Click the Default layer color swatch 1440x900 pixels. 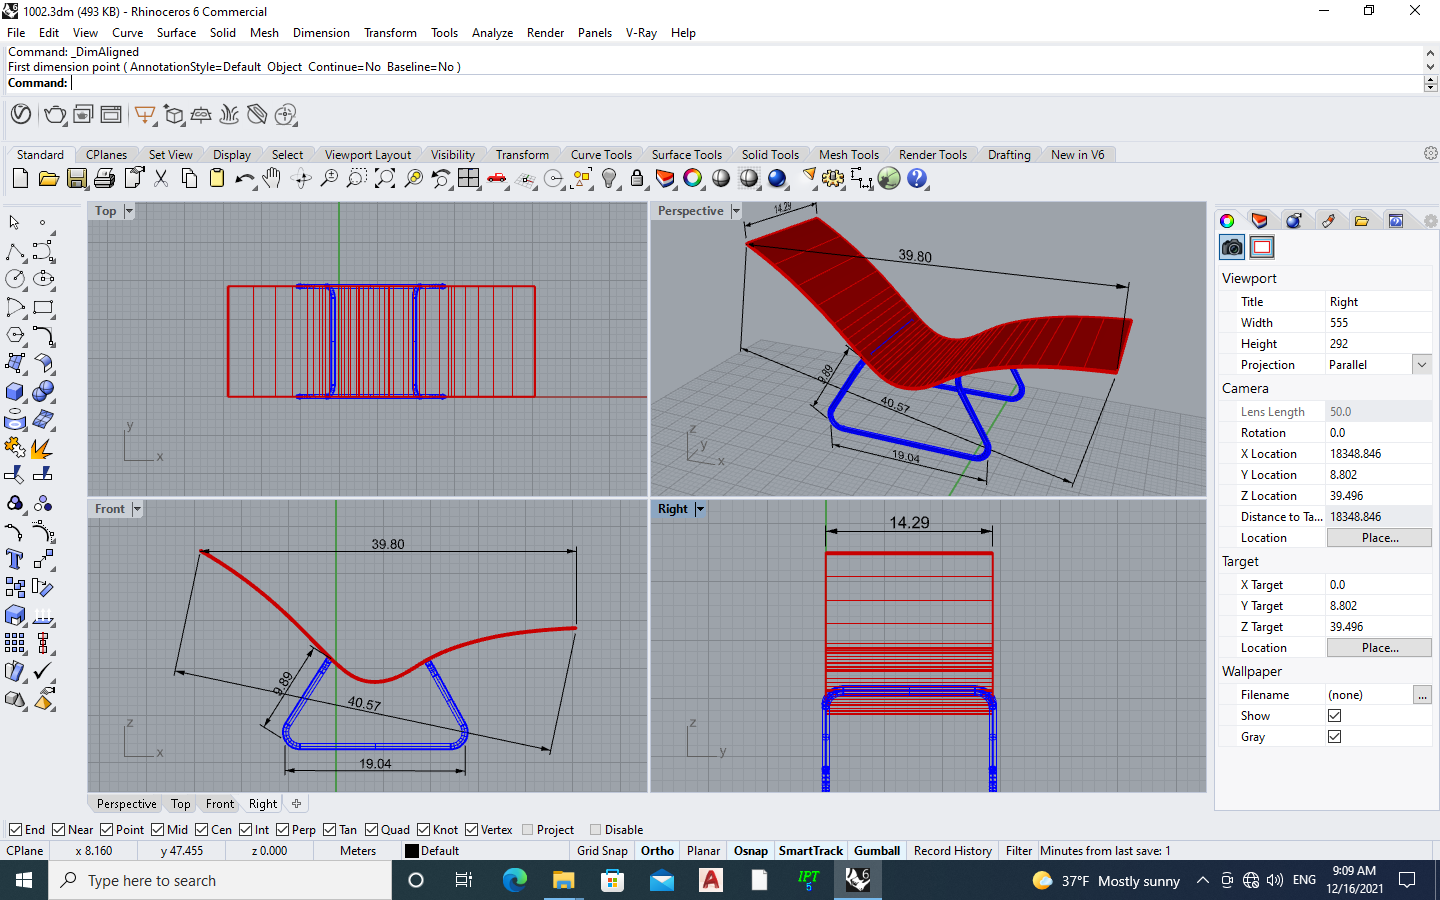point(411,851)
